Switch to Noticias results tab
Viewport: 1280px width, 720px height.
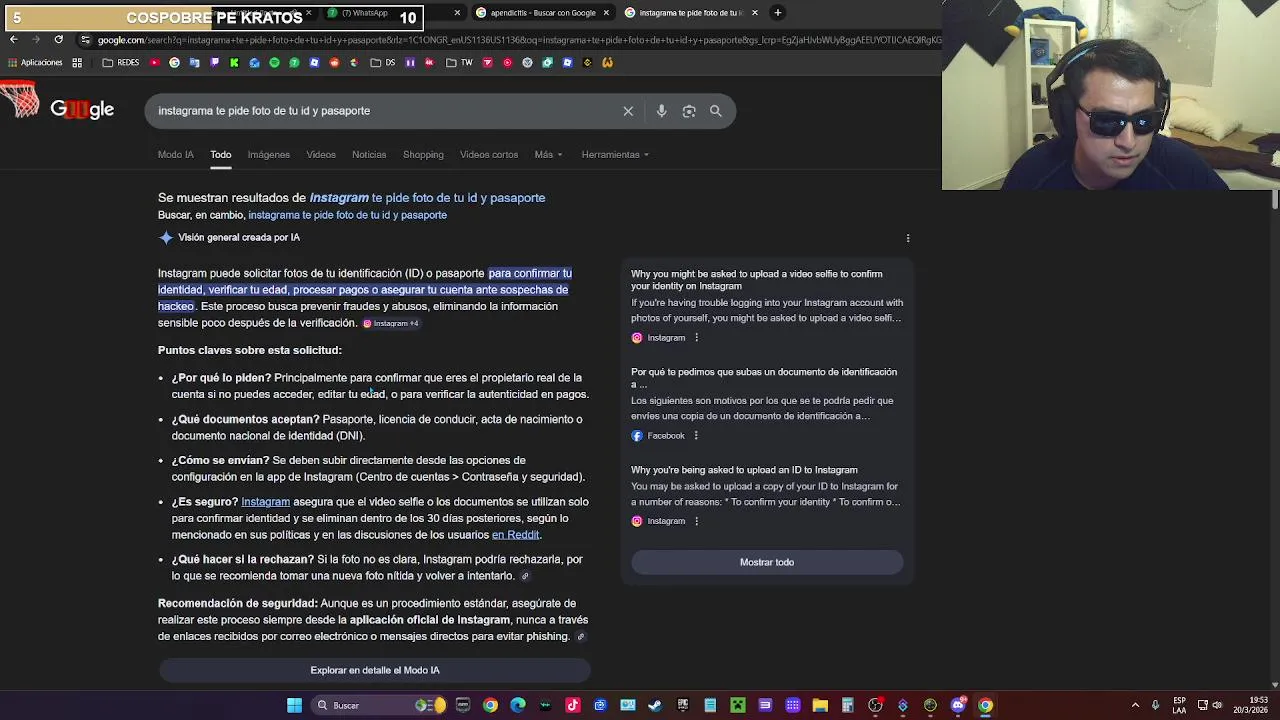pos(369,155)
